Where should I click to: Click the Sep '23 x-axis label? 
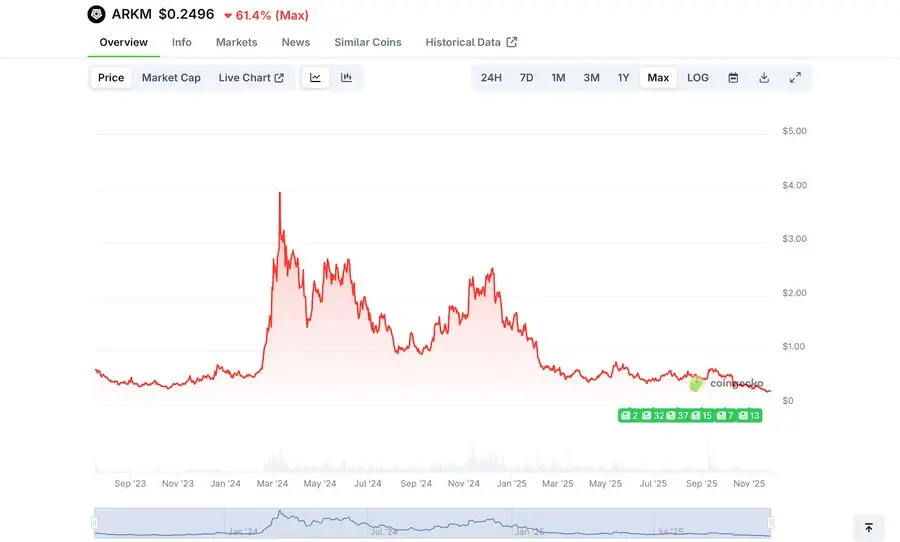[x=130, y=483]
